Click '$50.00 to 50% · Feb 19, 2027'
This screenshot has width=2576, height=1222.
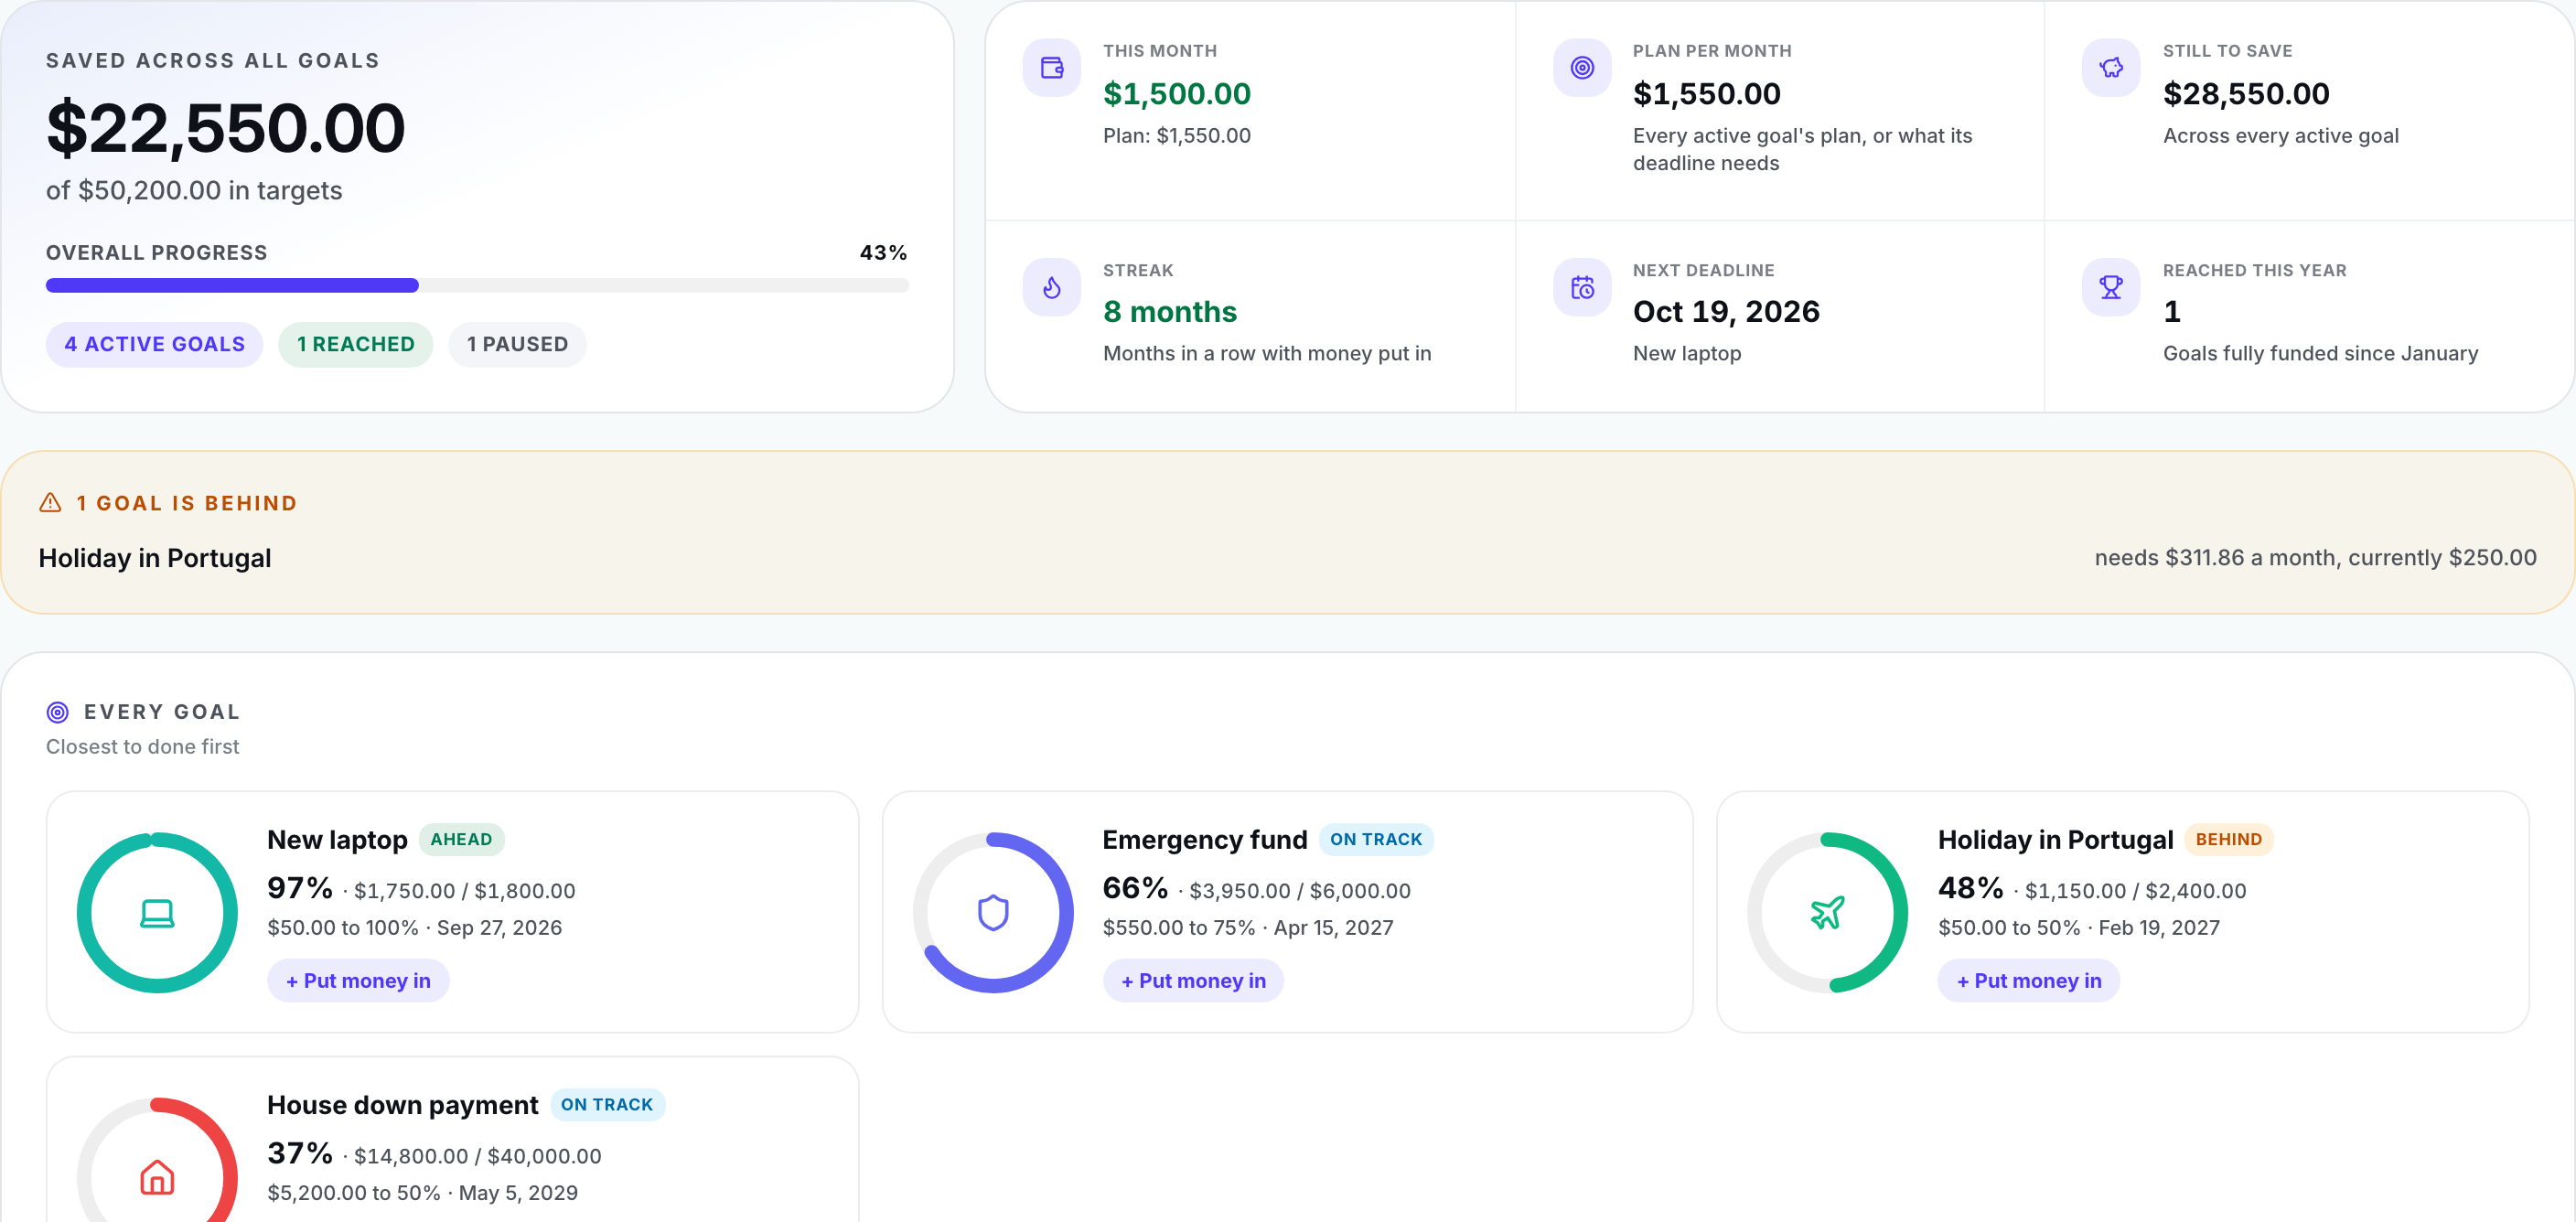[x=2078, y=927]
